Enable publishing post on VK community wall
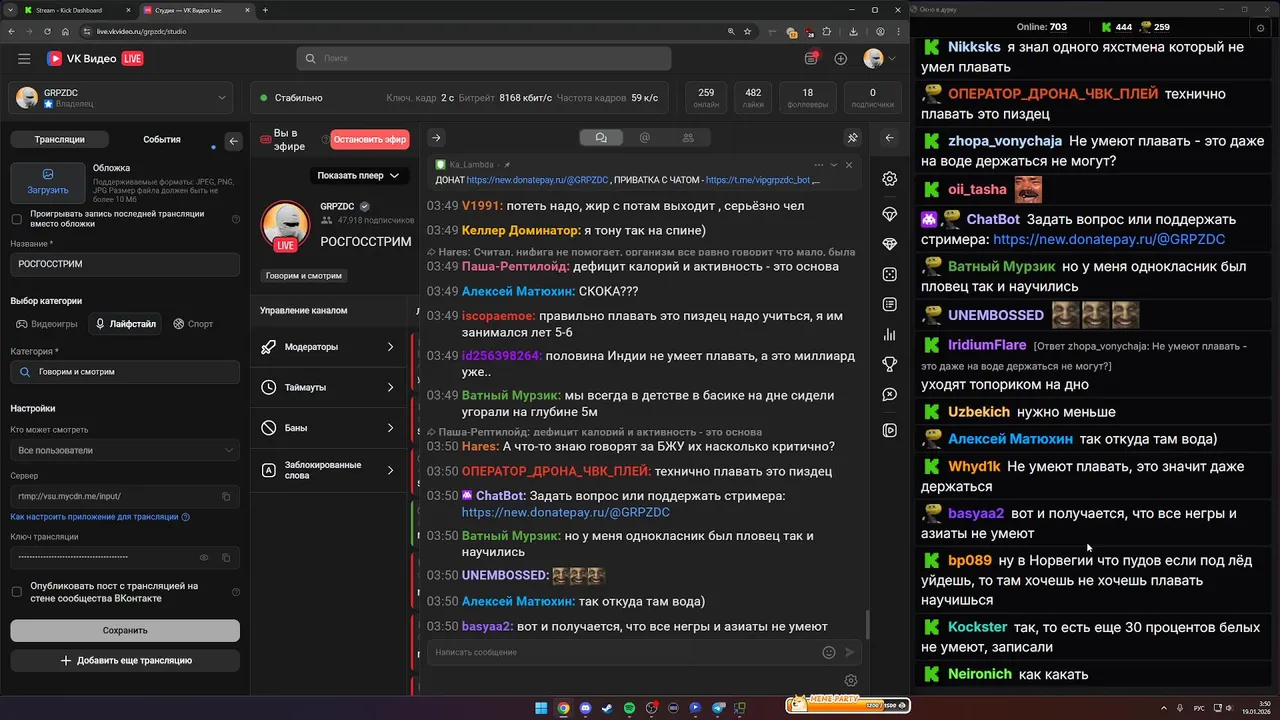The width and height of the screenshot is (1280, 720). (16, 592)
